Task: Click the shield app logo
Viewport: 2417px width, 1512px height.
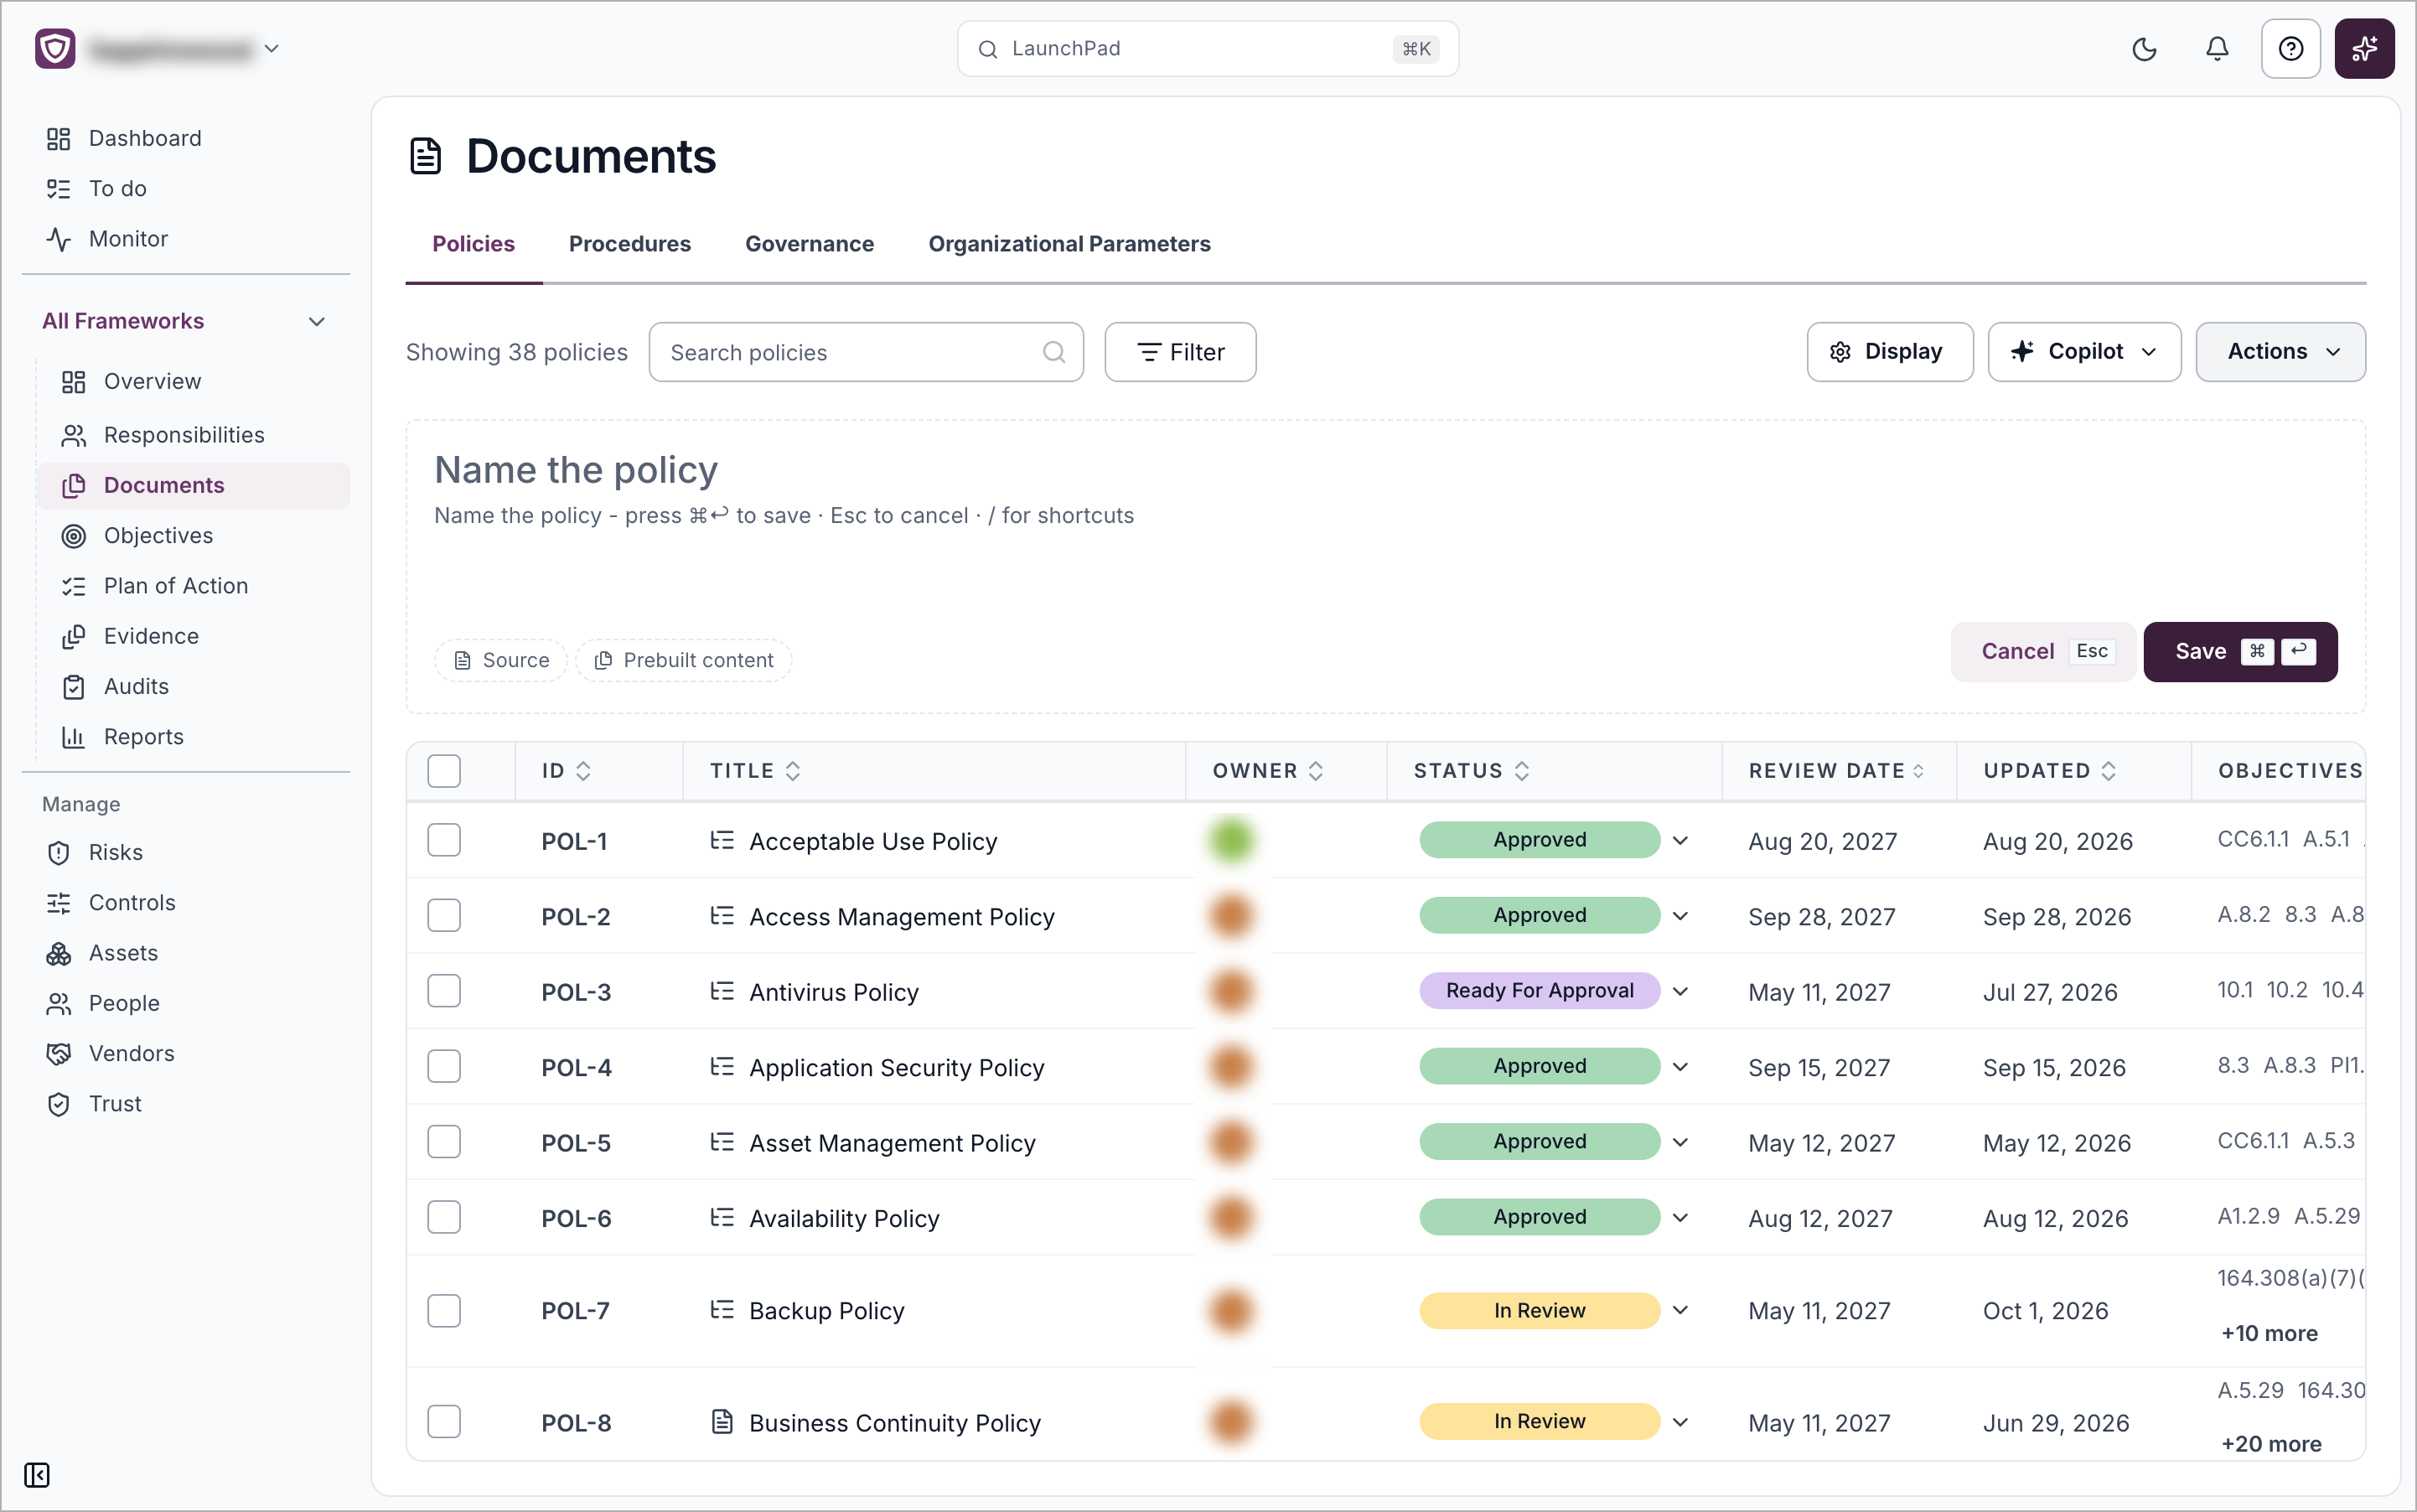Action: click(55, 49)
